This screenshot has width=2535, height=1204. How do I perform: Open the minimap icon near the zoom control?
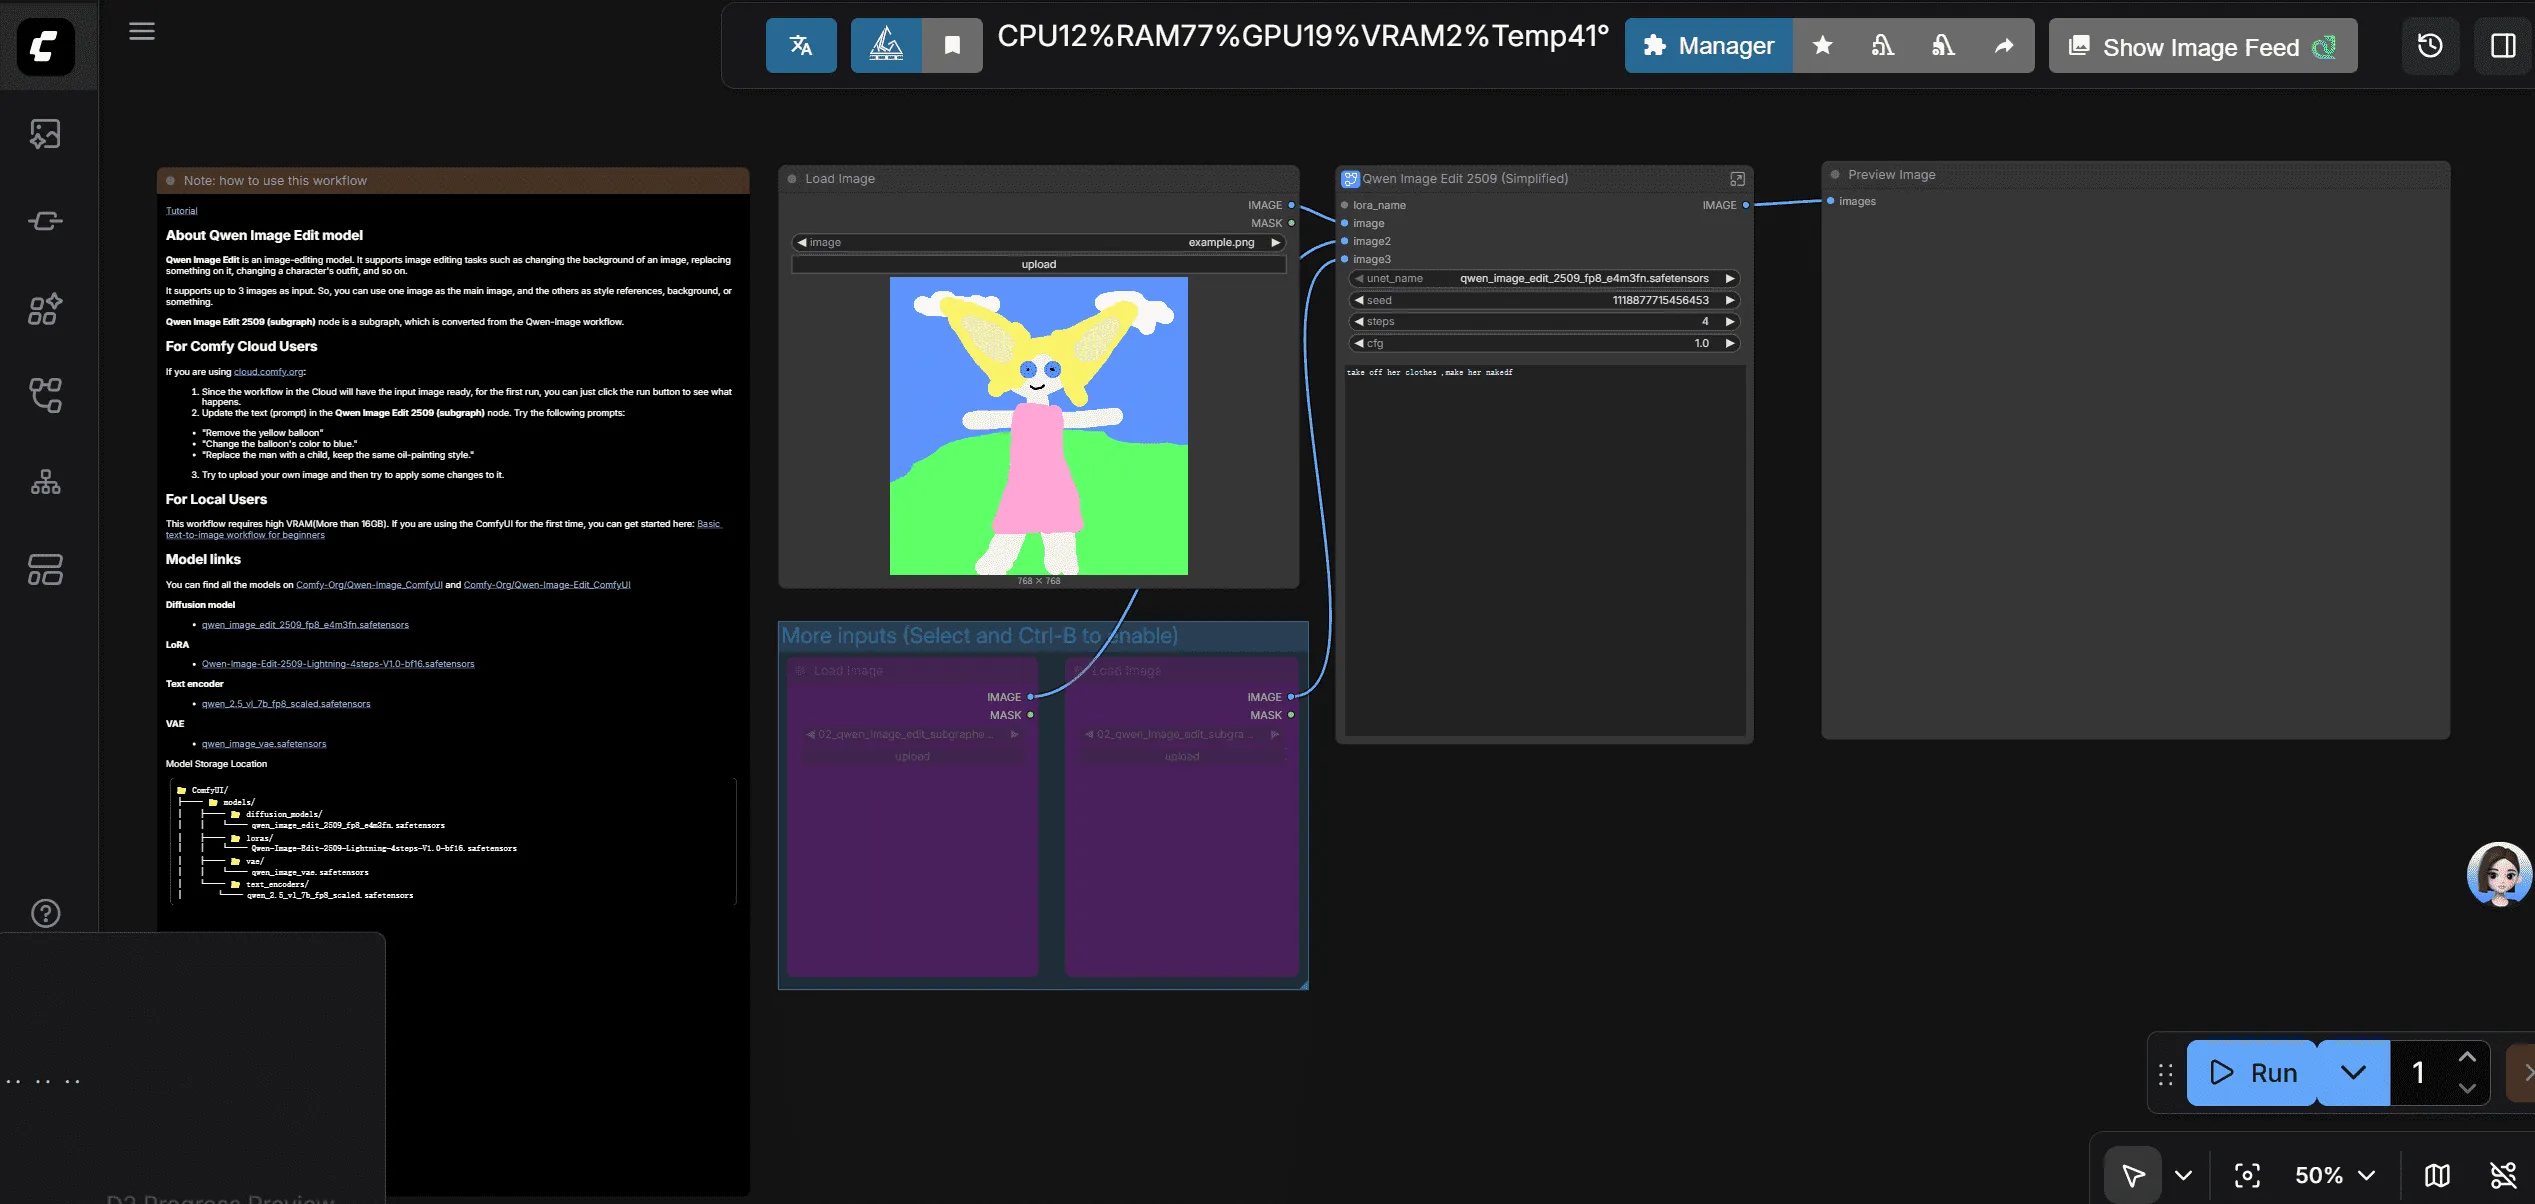click(2437, 1175)
